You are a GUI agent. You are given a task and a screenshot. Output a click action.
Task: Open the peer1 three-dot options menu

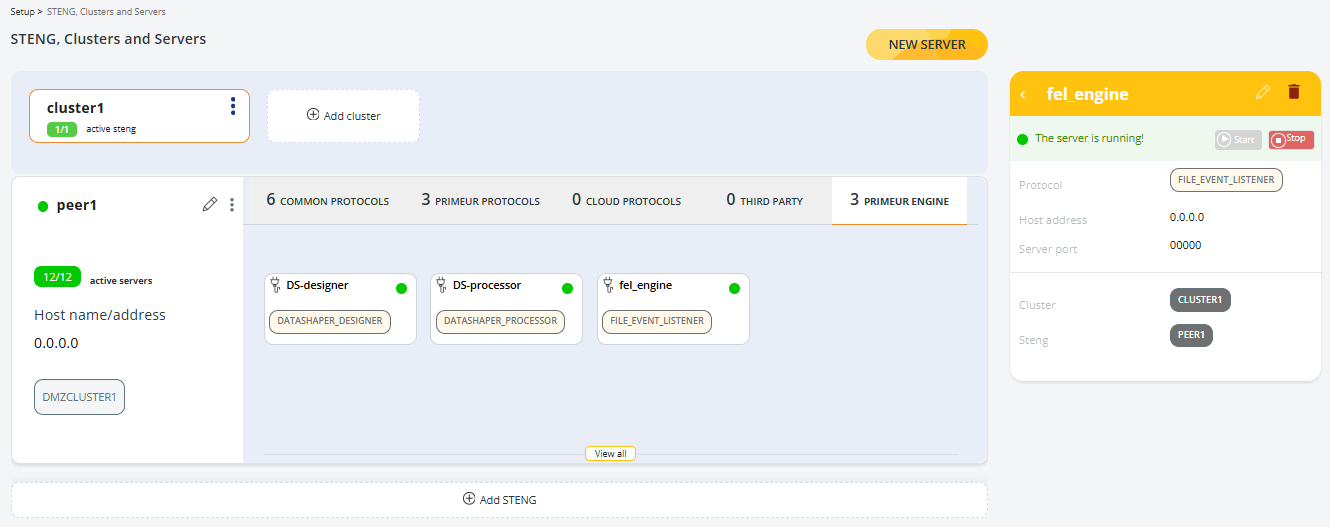click(232, 205)
